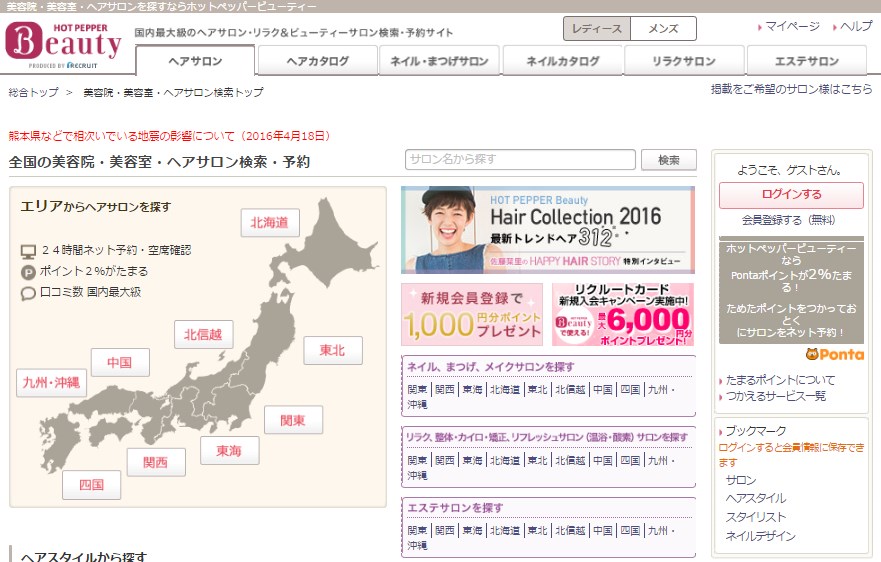Open the earthquake notice link in red

tap(169, 135)
